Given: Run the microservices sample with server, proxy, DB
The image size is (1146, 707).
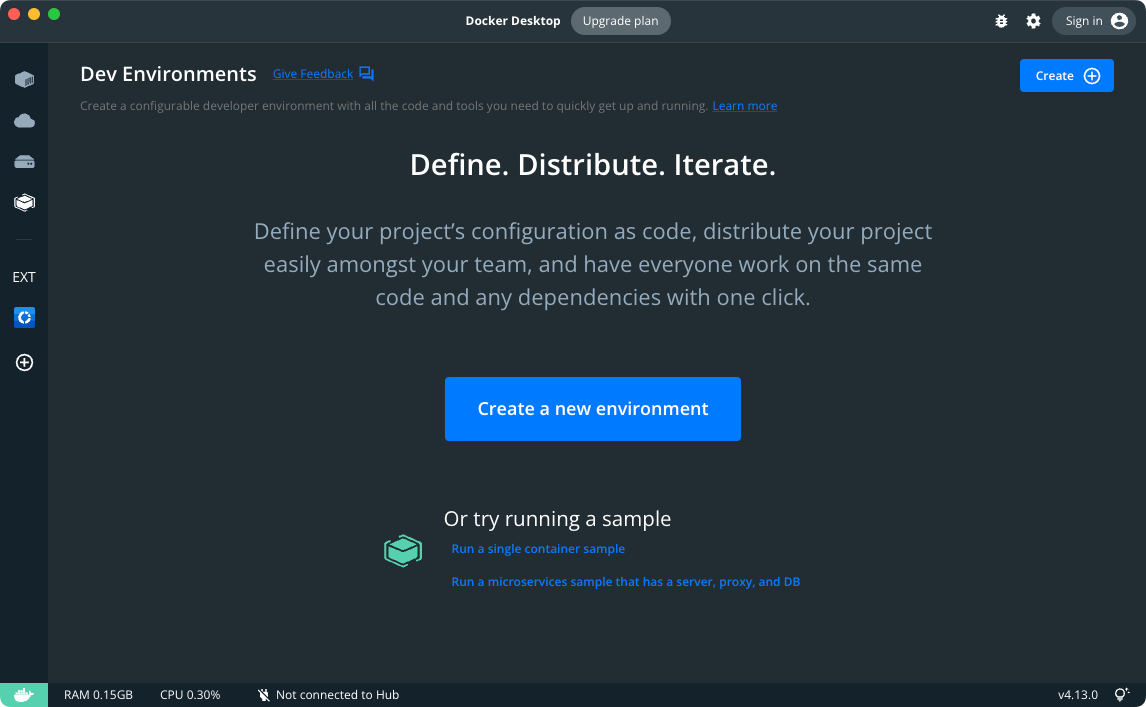Looking at the screenshot, I should (x=625, y=582).
